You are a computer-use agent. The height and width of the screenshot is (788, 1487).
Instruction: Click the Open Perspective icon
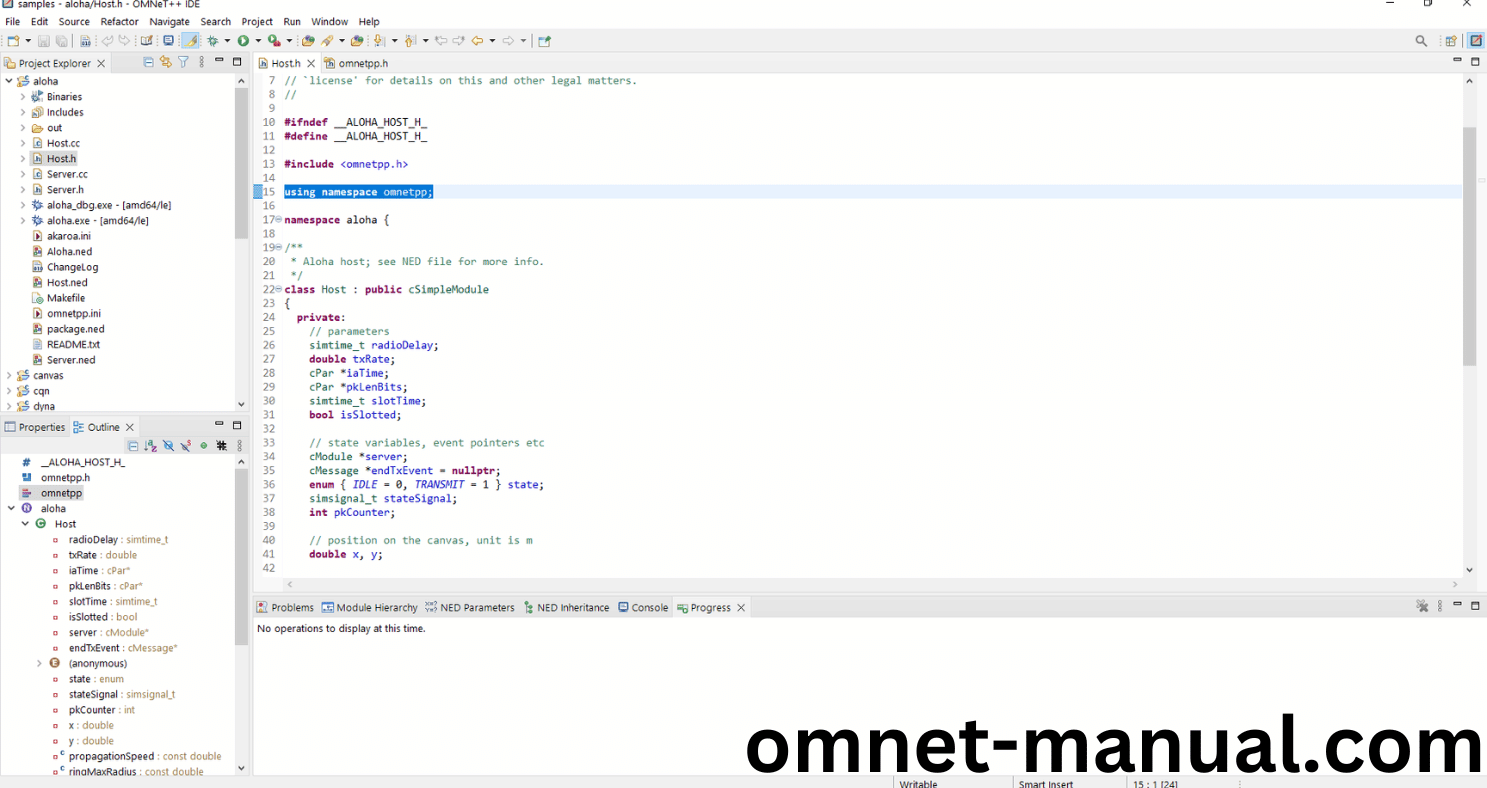(x=1451, y=41)
